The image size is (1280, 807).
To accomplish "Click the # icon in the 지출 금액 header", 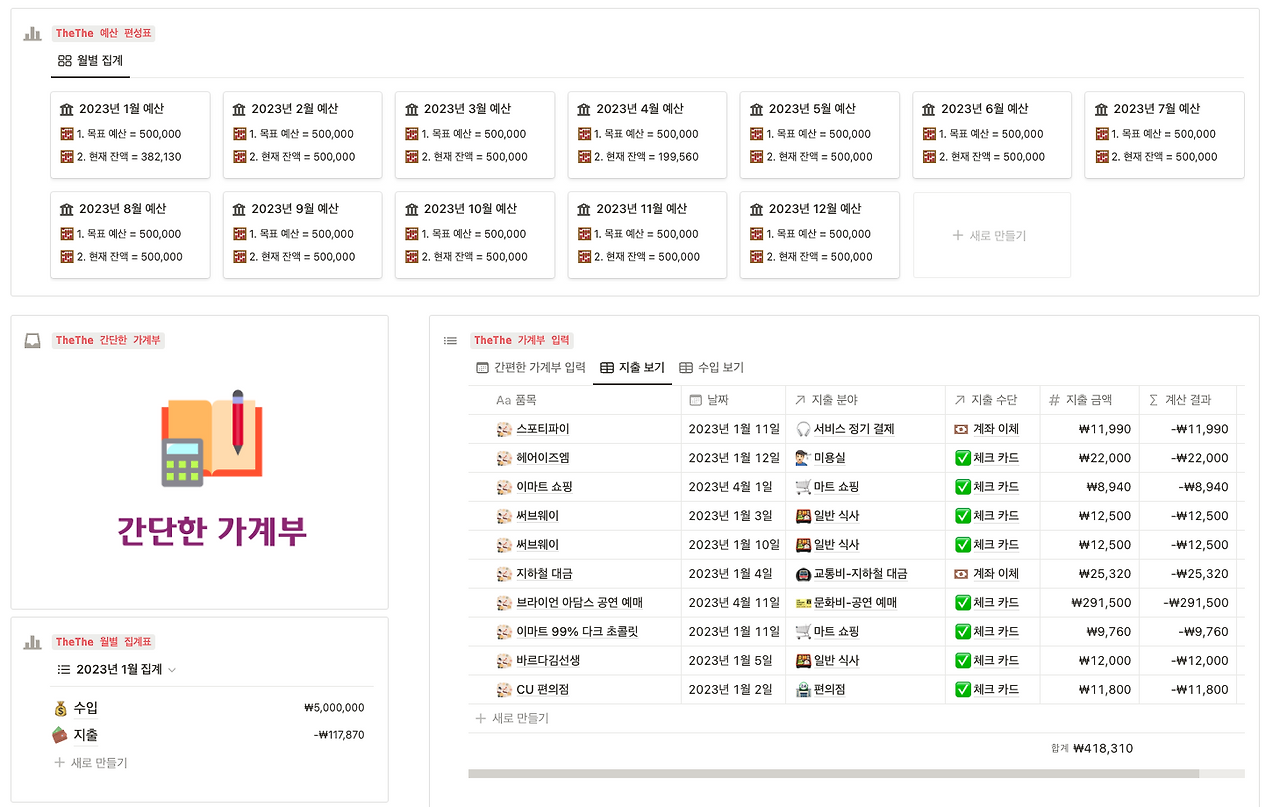I will click(x=1054, y=399).
